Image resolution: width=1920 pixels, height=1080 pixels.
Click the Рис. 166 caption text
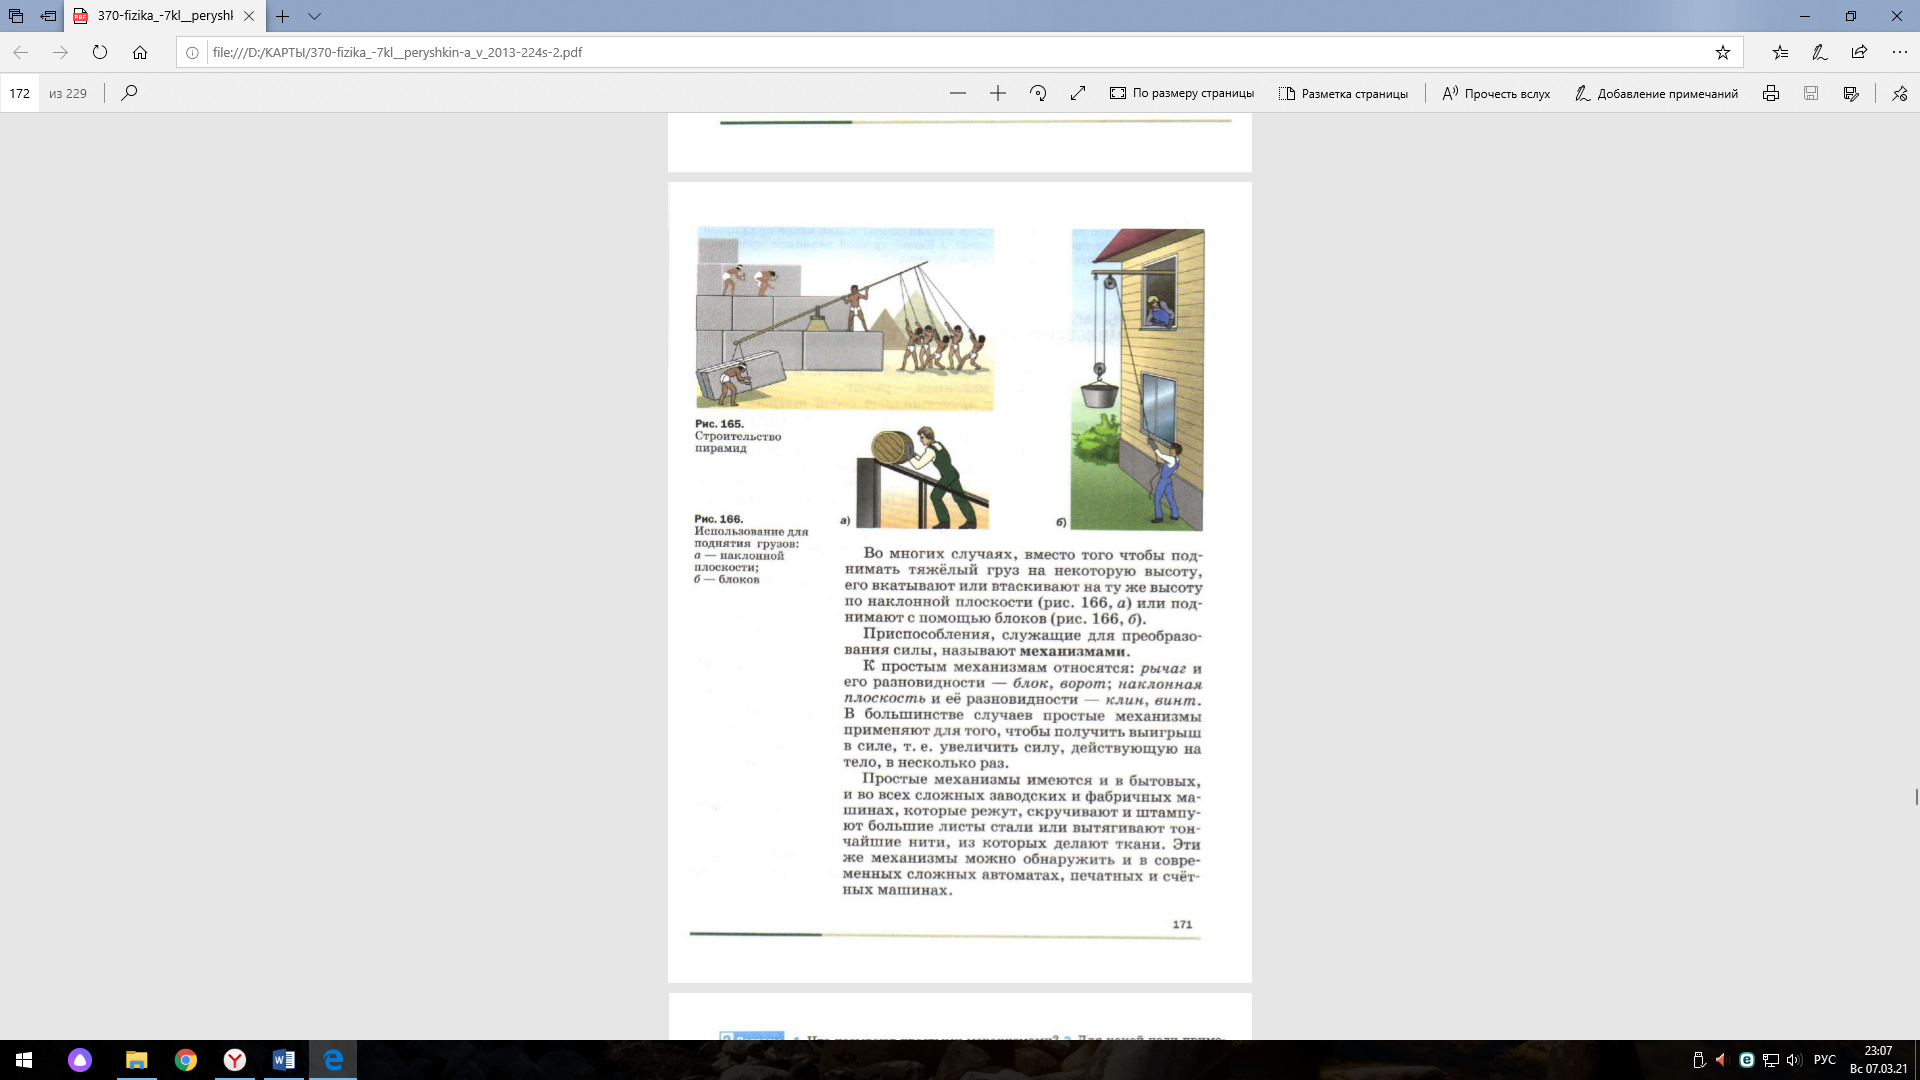click(x=751, y=549)
